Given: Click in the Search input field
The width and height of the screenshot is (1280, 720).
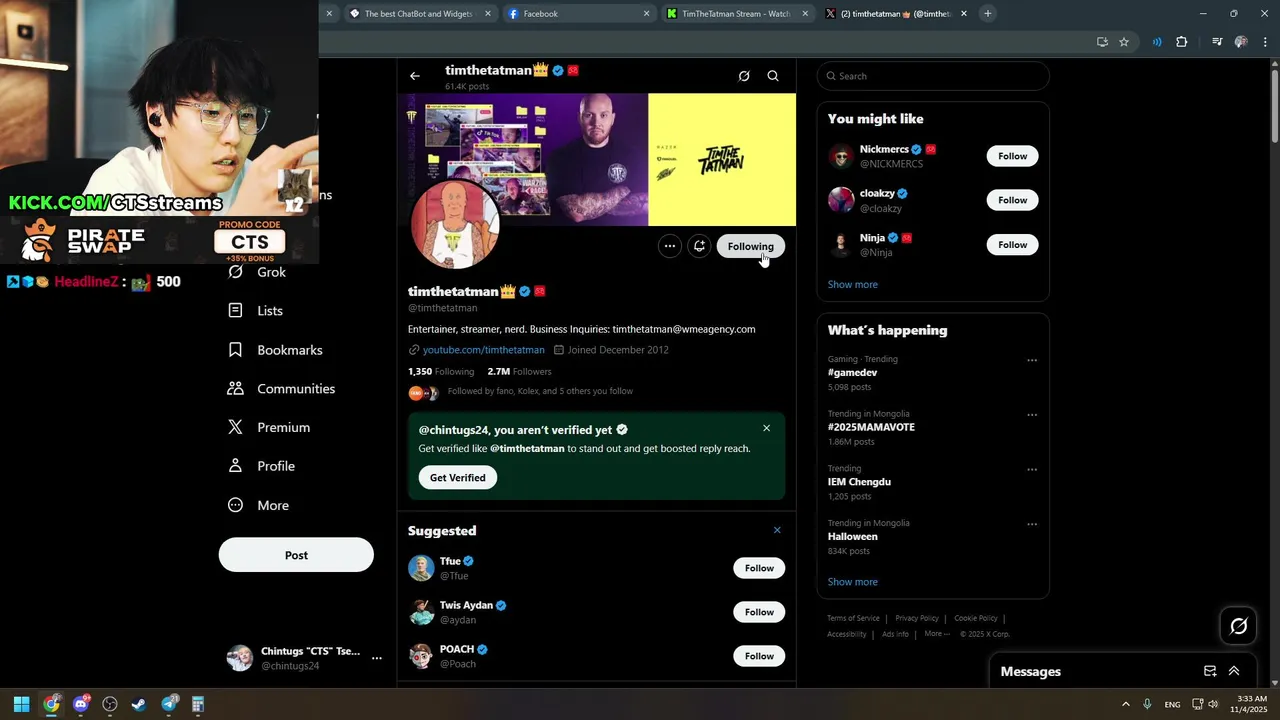Looking at the screenshot, I should click(933, 76).
